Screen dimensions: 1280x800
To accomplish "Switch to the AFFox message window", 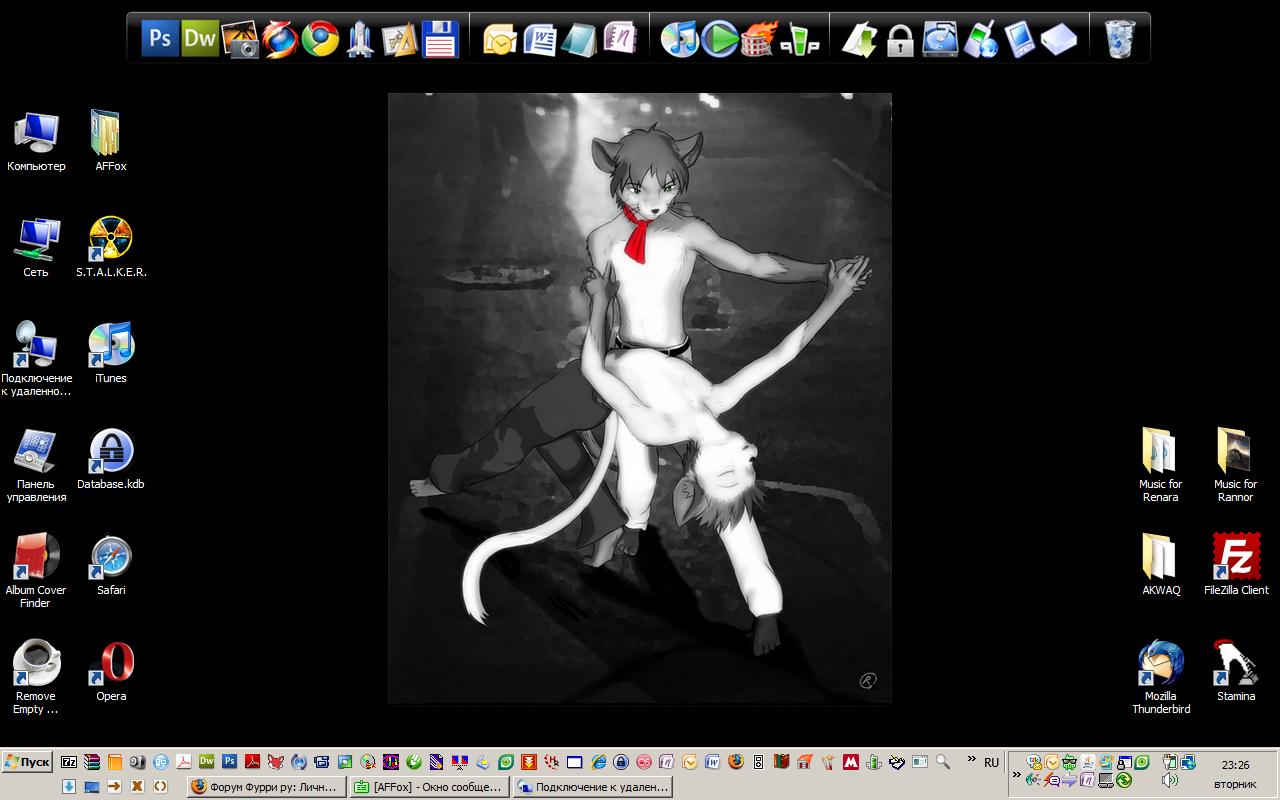I will 429,787.
